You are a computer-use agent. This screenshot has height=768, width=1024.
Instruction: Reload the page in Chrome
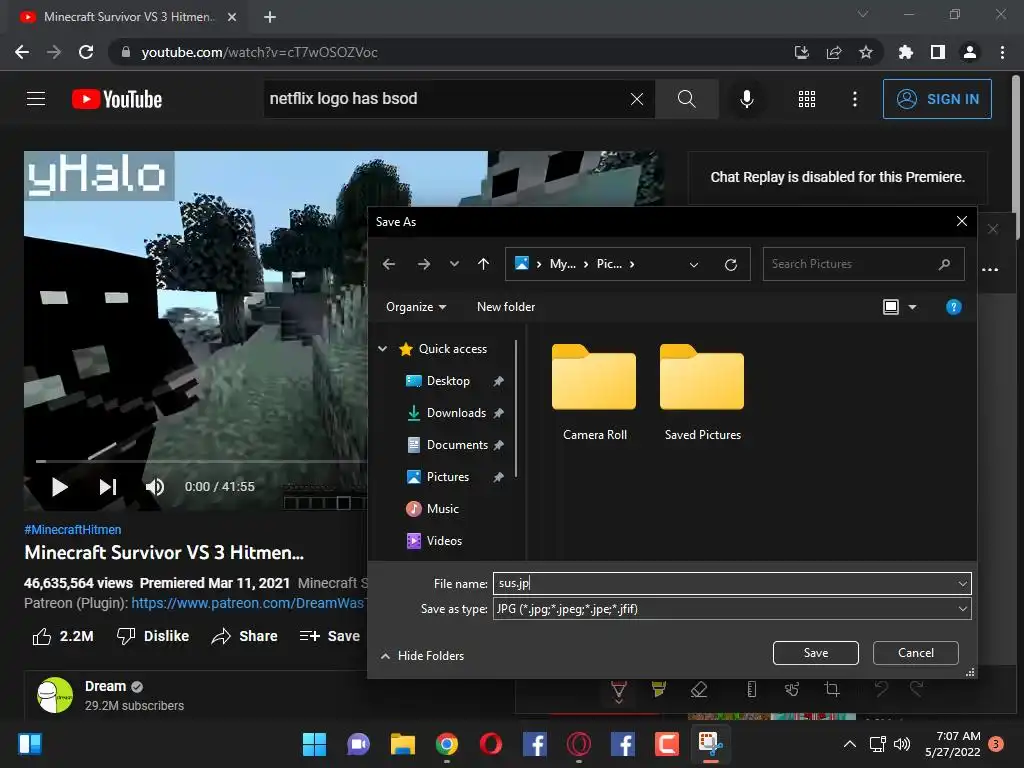86,52
